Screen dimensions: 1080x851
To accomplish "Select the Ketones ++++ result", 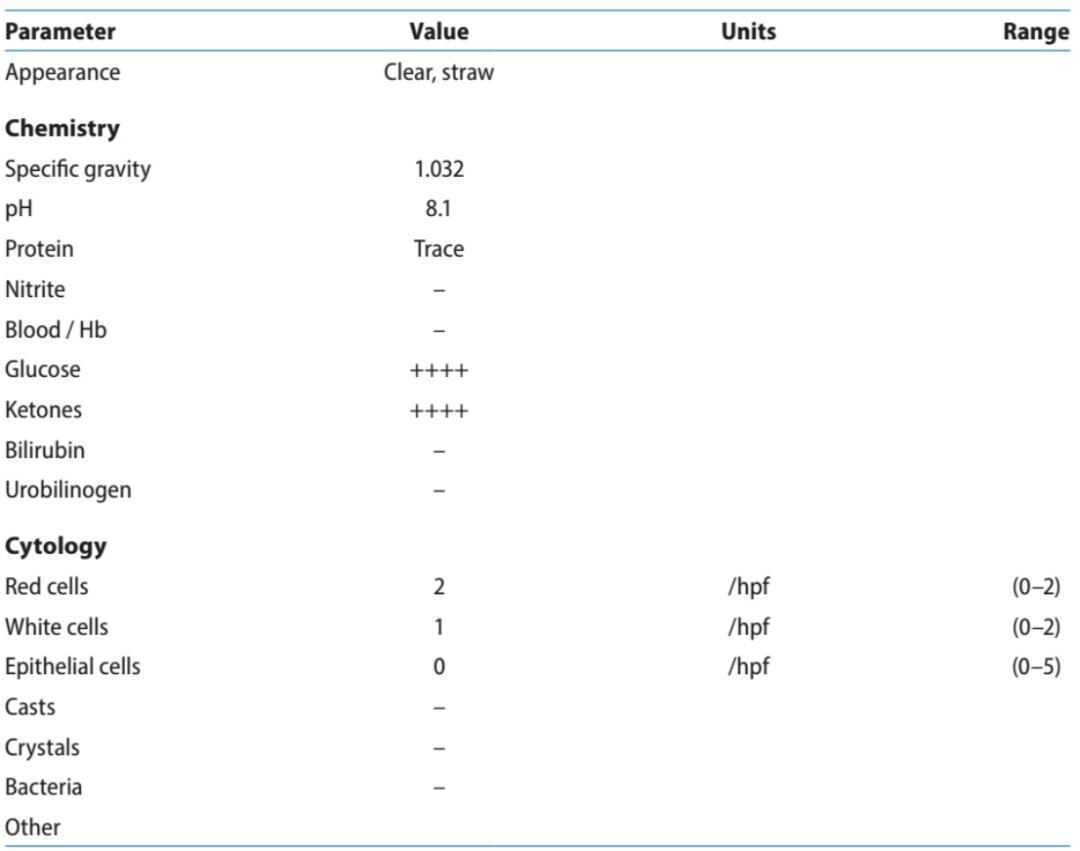I will [439, 411].
